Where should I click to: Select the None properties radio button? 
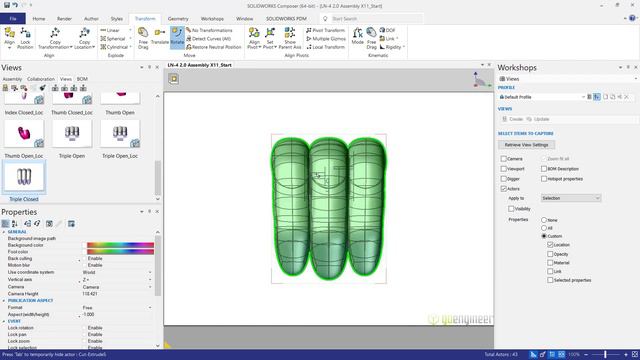point(544,220)
